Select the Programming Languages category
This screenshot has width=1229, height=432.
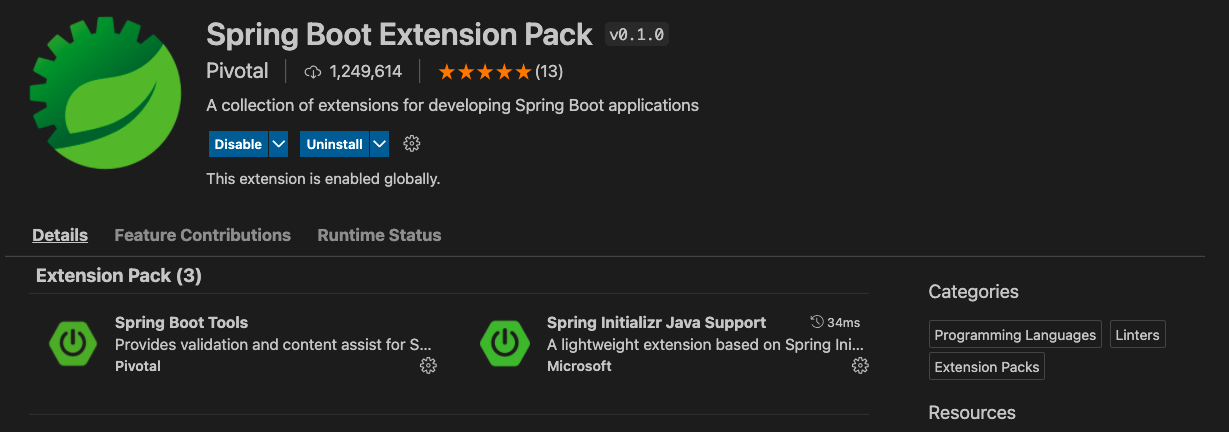click(x=1015, y=335)
